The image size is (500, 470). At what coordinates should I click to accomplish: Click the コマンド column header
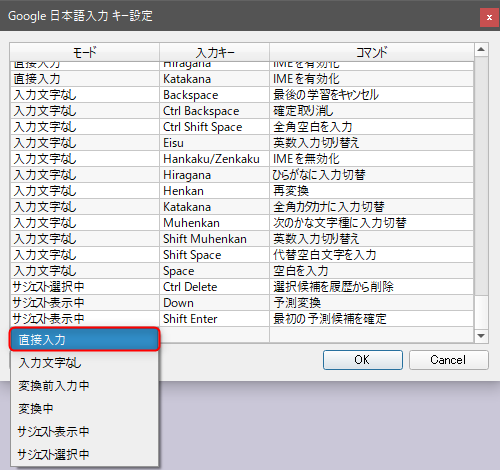click(371, 52)
